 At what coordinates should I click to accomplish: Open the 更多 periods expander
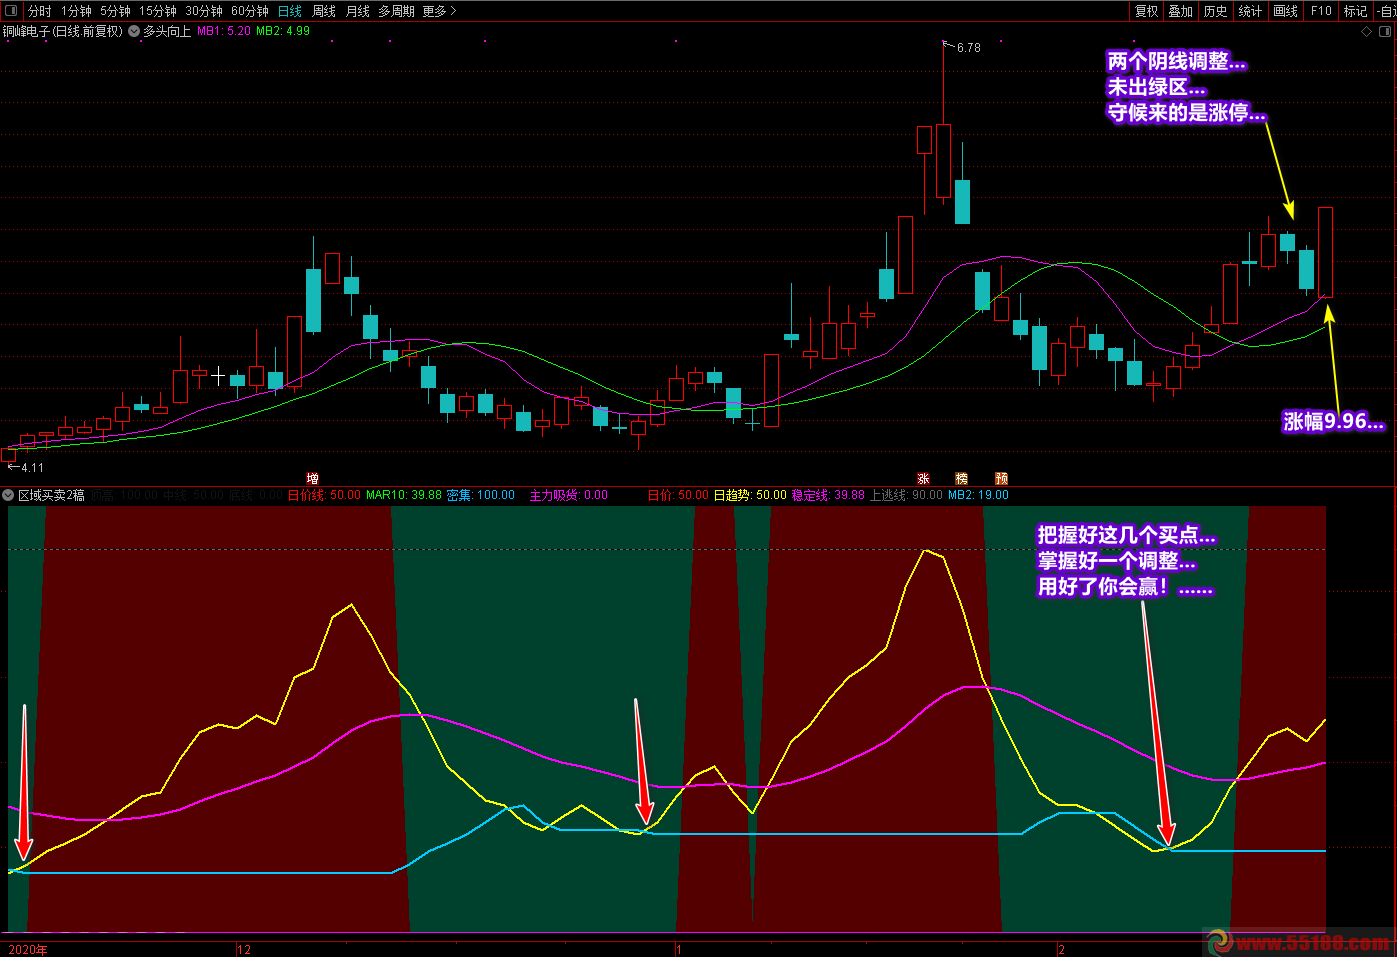click(439, 11)
